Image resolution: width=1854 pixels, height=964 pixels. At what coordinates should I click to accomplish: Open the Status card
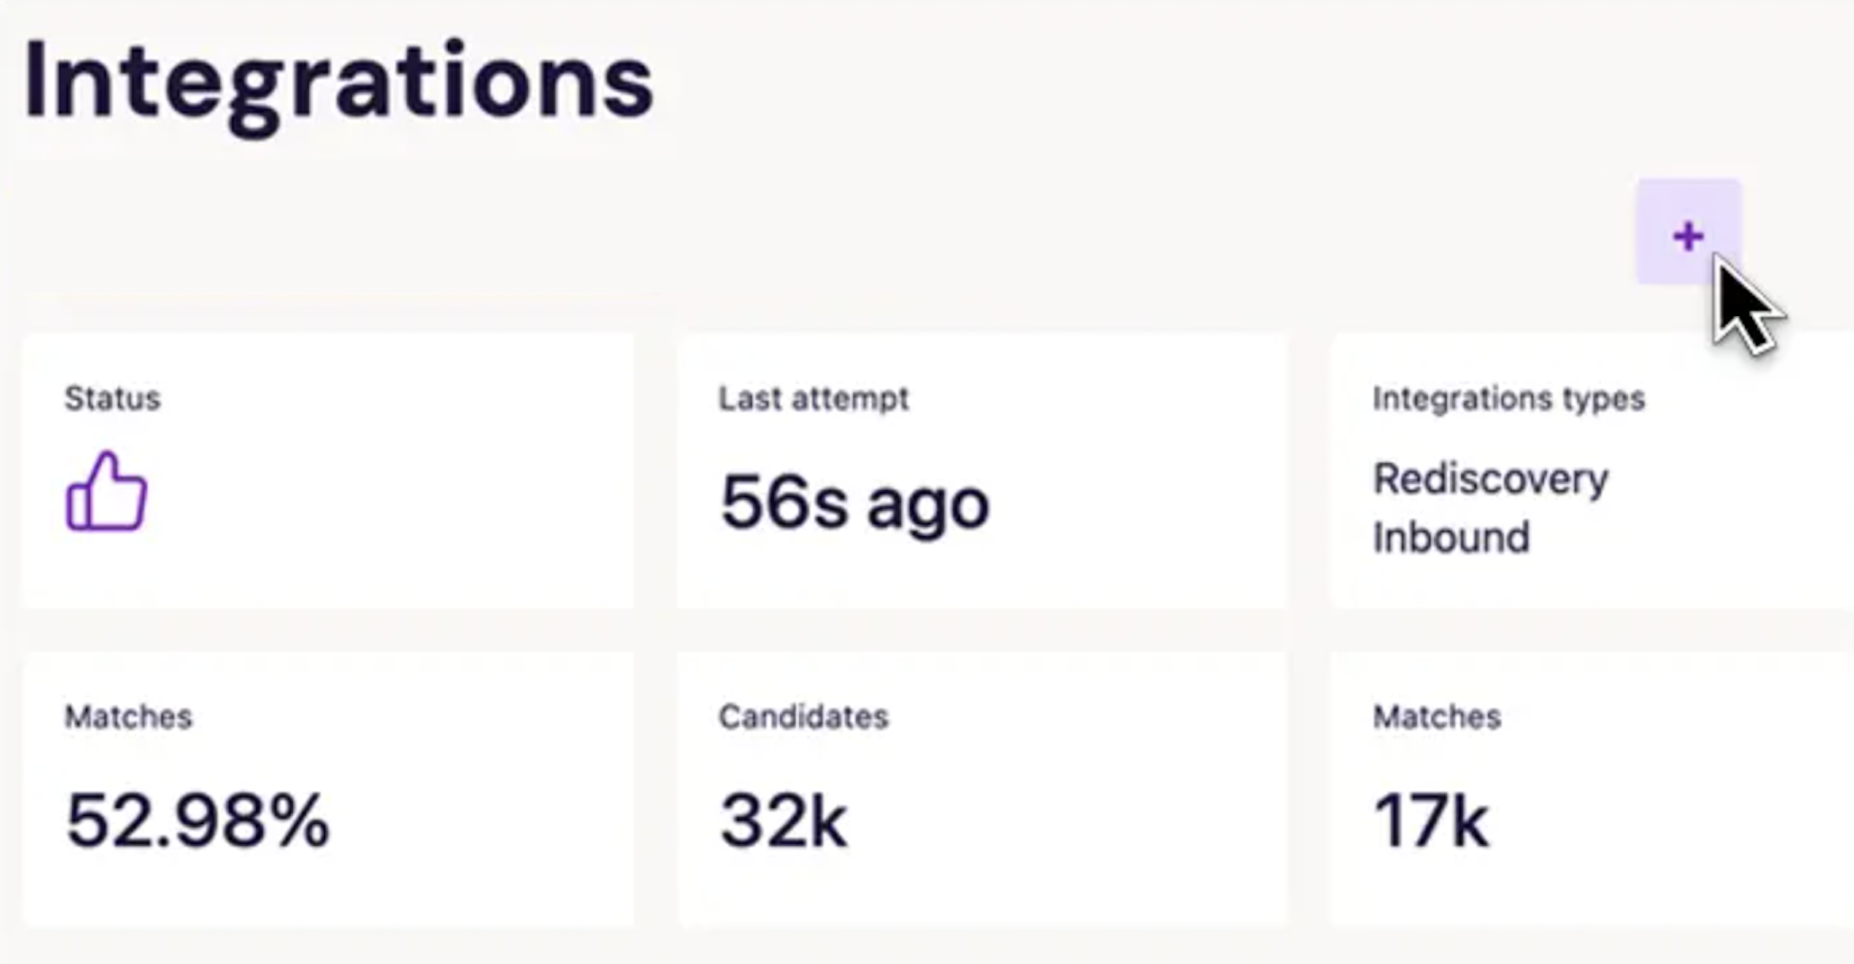coord(328,471)
